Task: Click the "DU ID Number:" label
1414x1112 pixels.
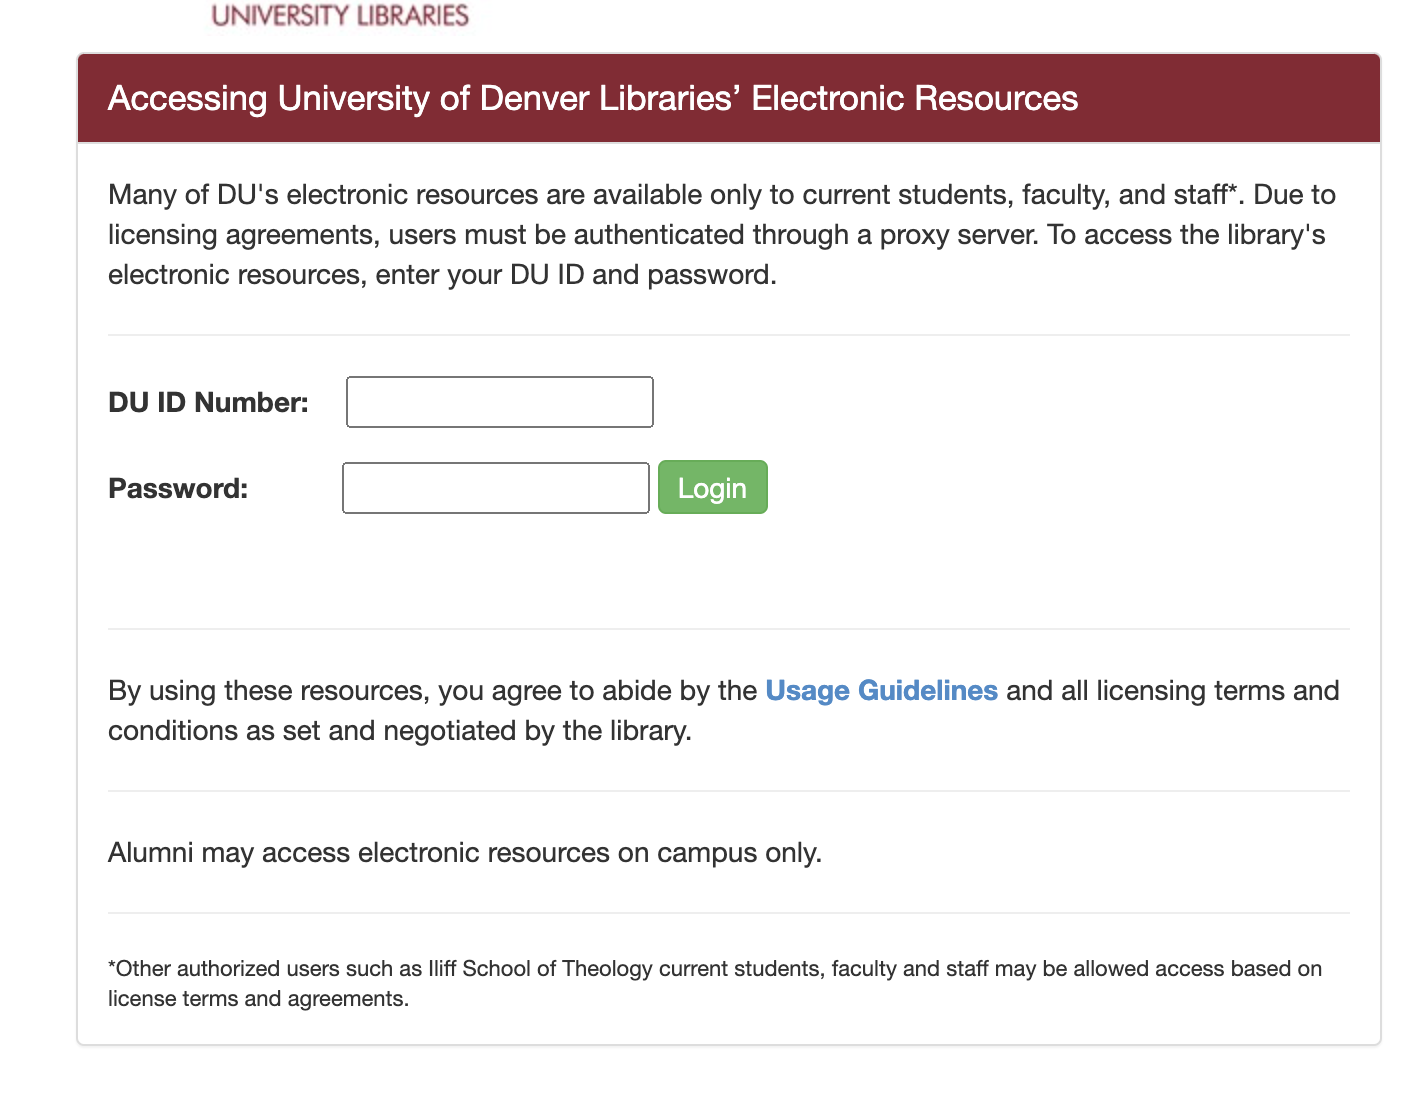Action: point(208,402)
